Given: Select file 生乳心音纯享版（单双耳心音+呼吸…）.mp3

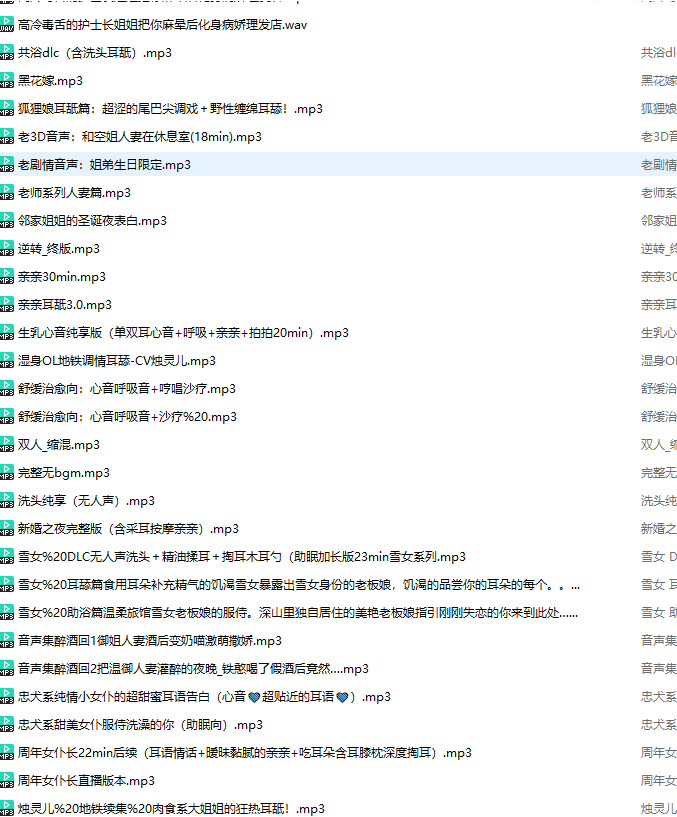Looking at the screenshot, I should point(183,332).
